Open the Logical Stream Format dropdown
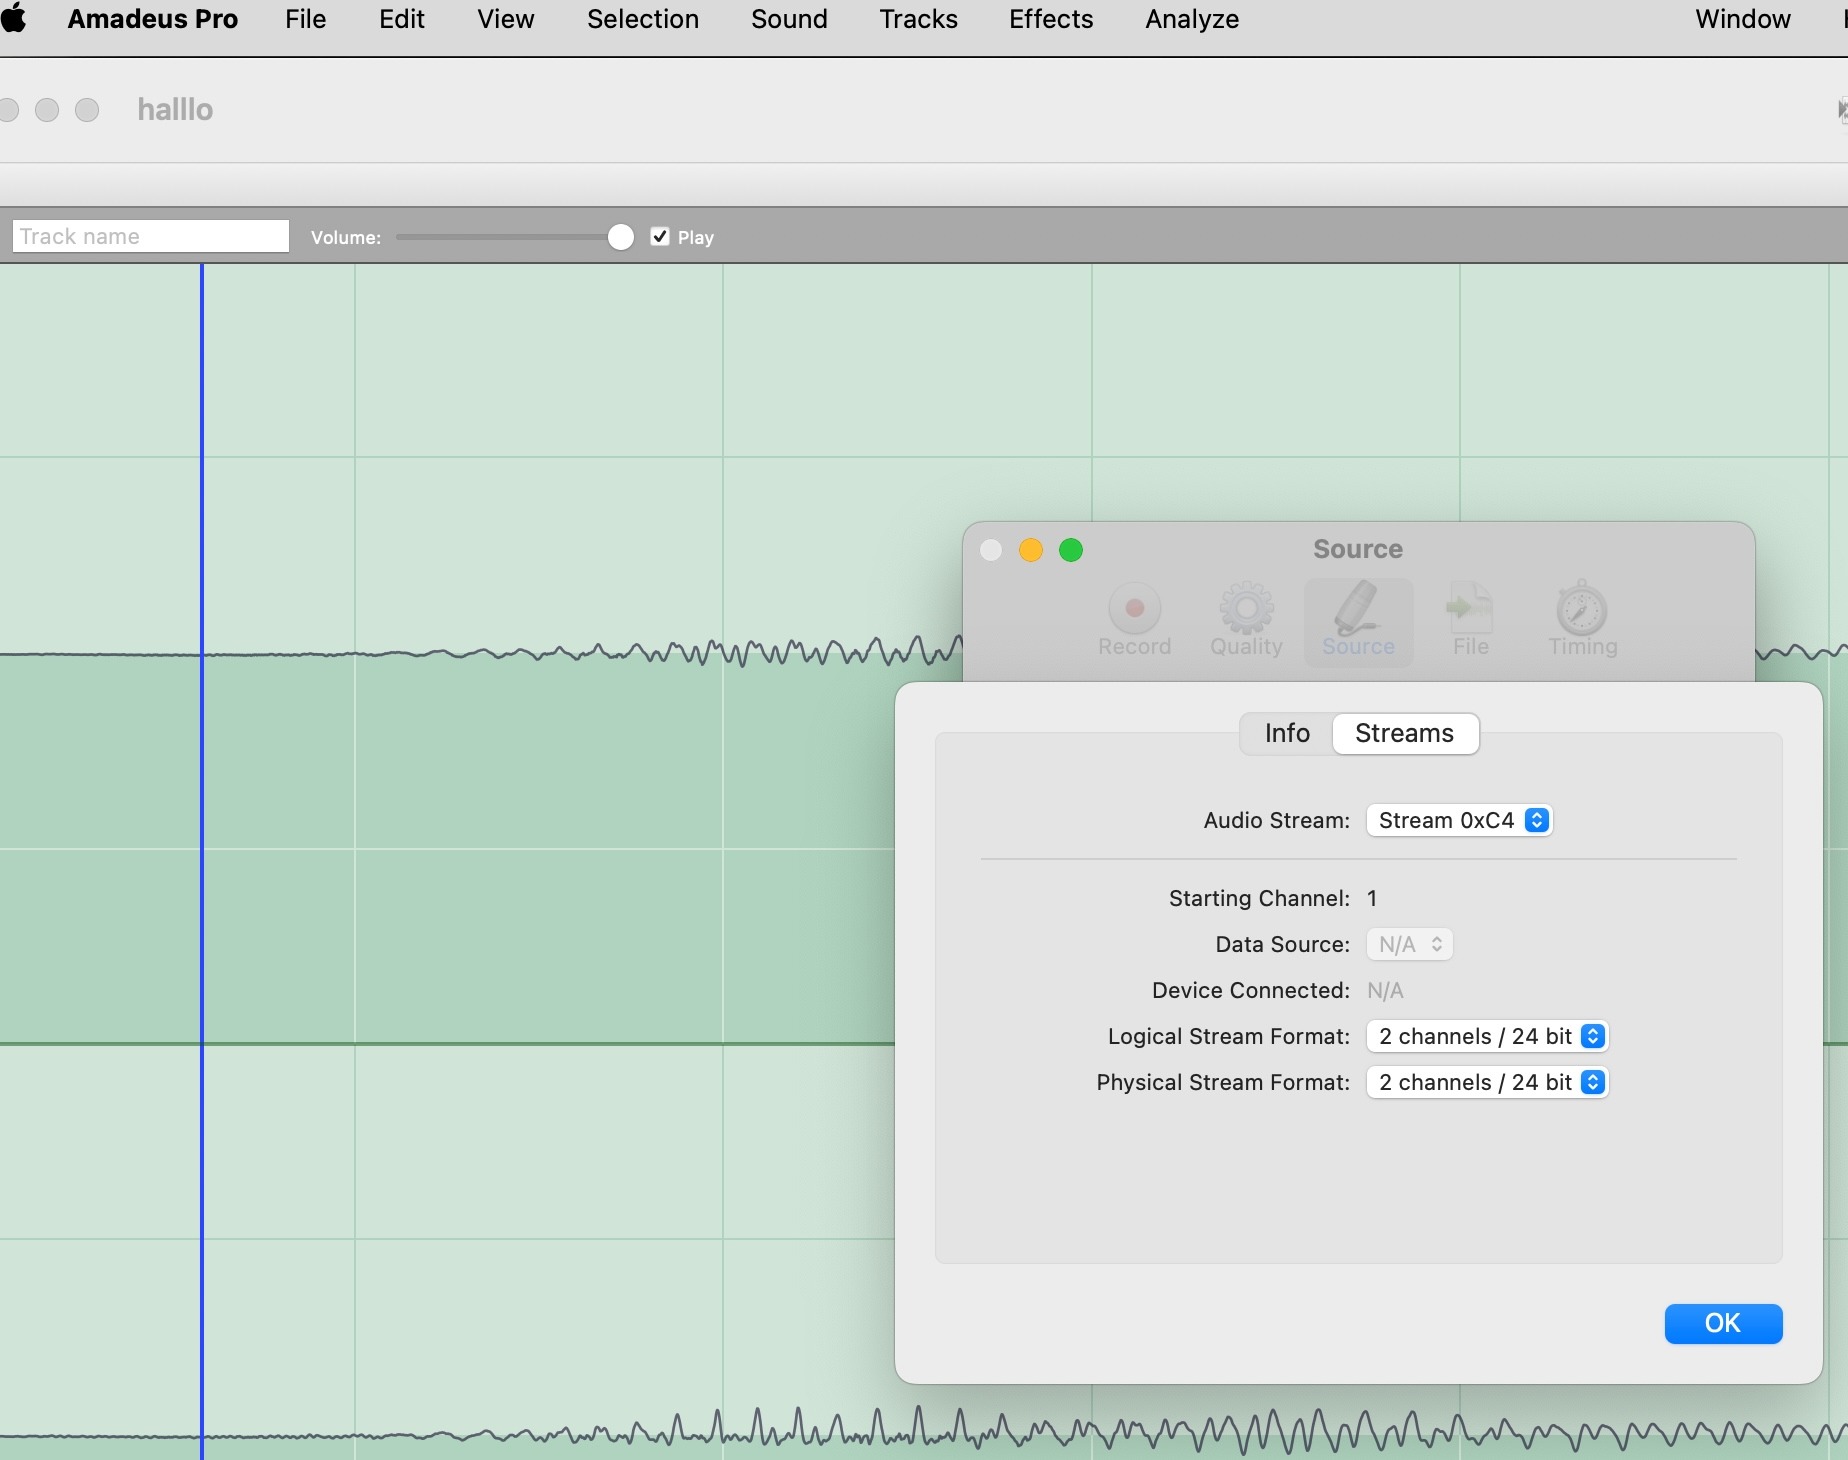 click(x=1487, y=1036)
